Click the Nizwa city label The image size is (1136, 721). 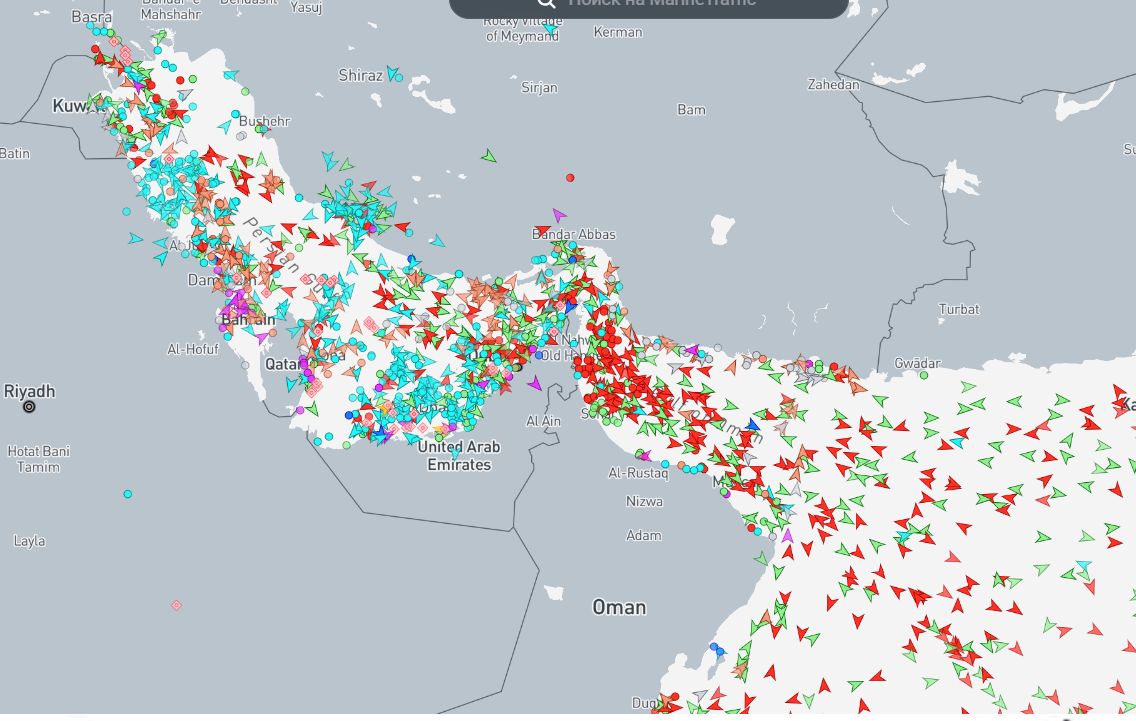point(644,501)
